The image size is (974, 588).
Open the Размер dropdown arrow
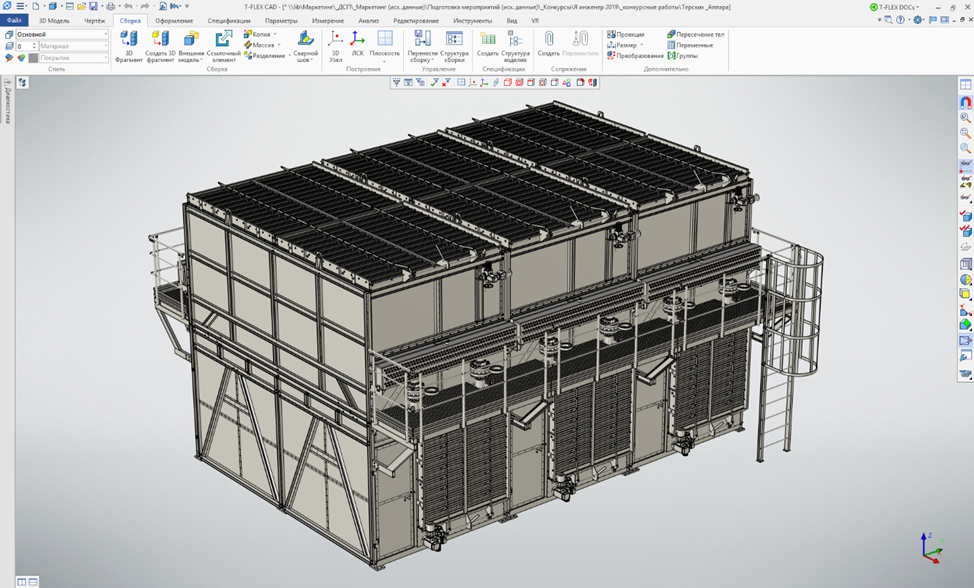point(641,45)
